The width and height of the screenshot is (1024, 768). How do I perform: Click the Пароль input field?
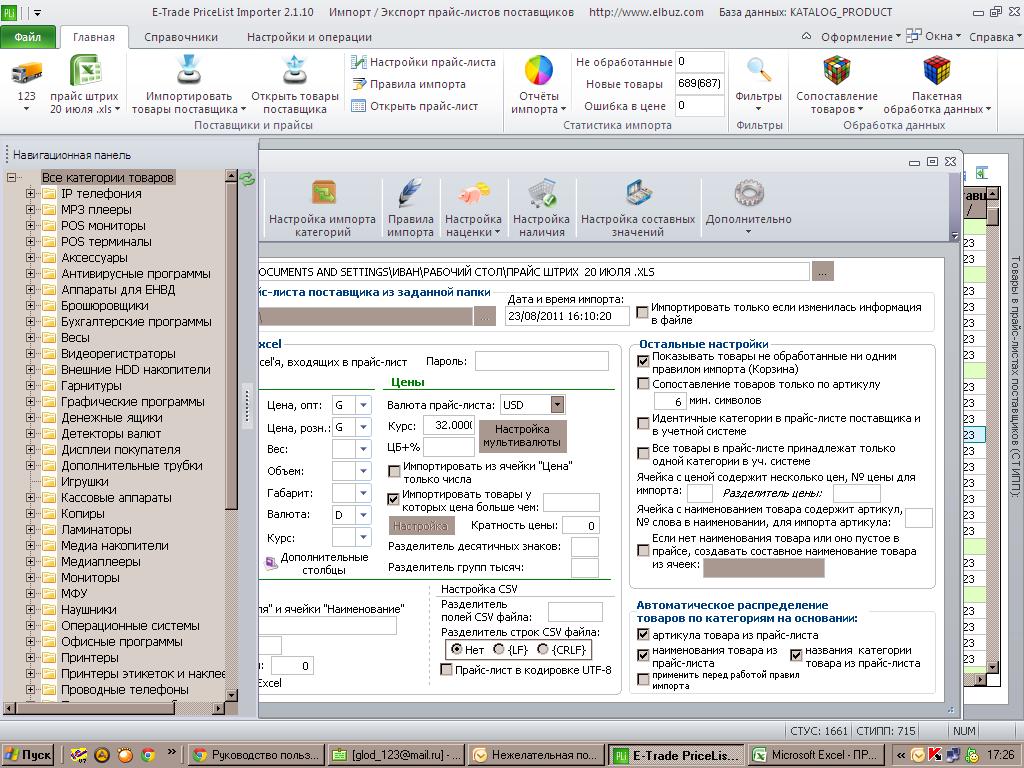[542, 361]
